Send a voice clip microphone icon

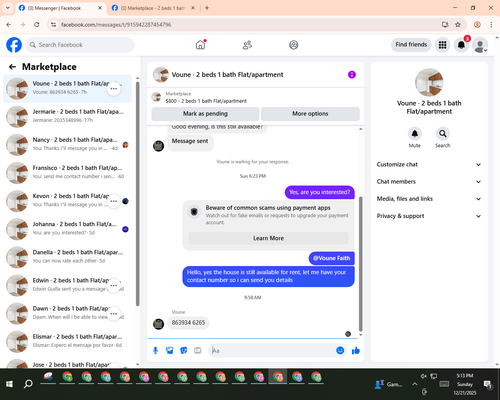[155, 350]
